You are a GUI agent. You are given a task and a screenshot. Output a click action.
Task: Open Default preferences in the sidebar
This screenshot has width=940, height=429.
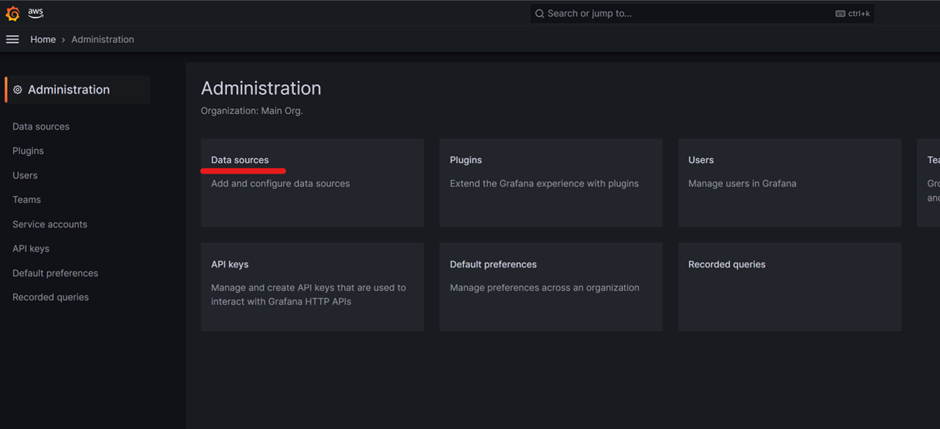55,273
